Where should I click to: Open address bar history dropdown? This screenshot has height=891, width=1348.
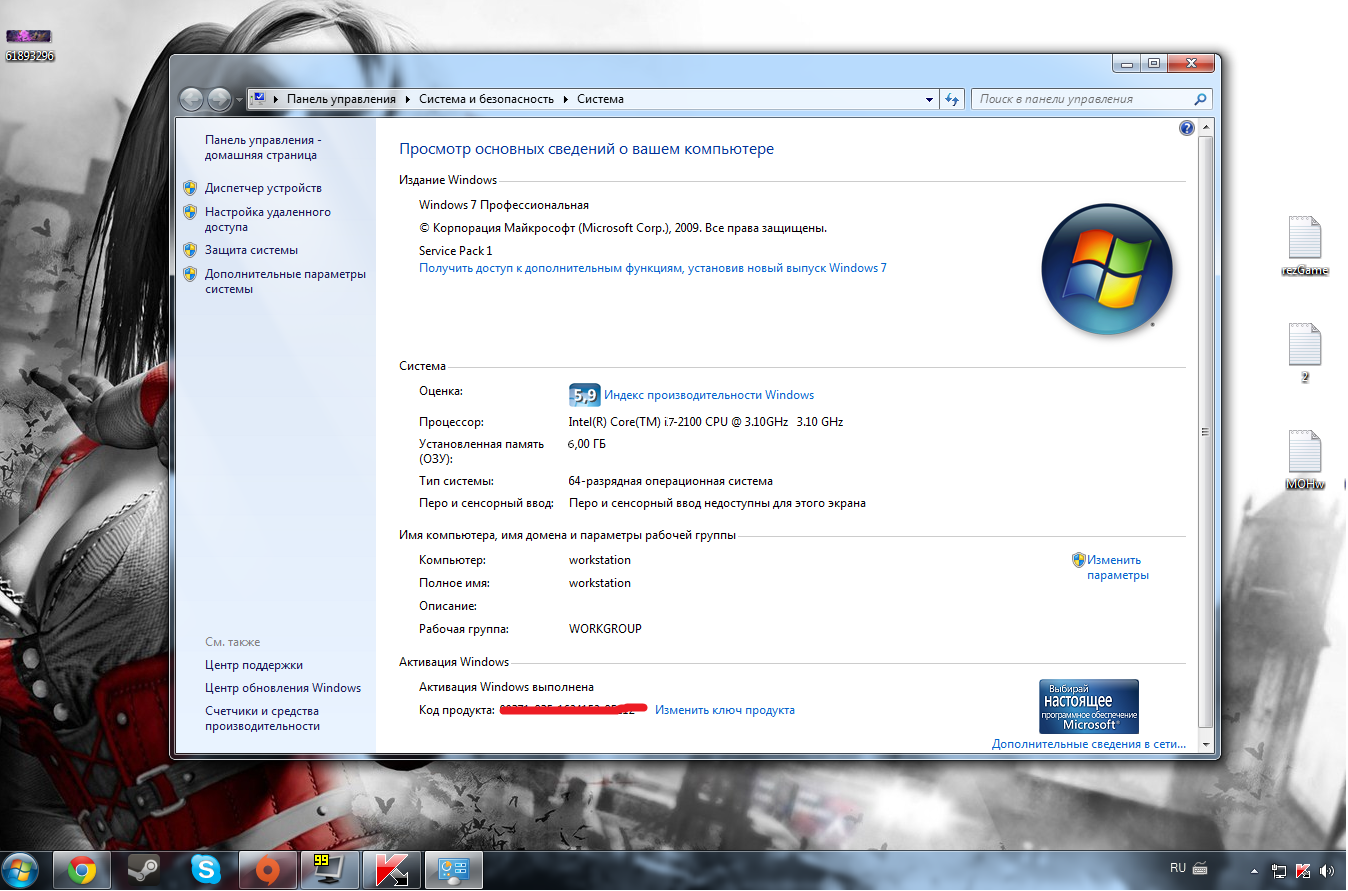click(x=929, y=99)
